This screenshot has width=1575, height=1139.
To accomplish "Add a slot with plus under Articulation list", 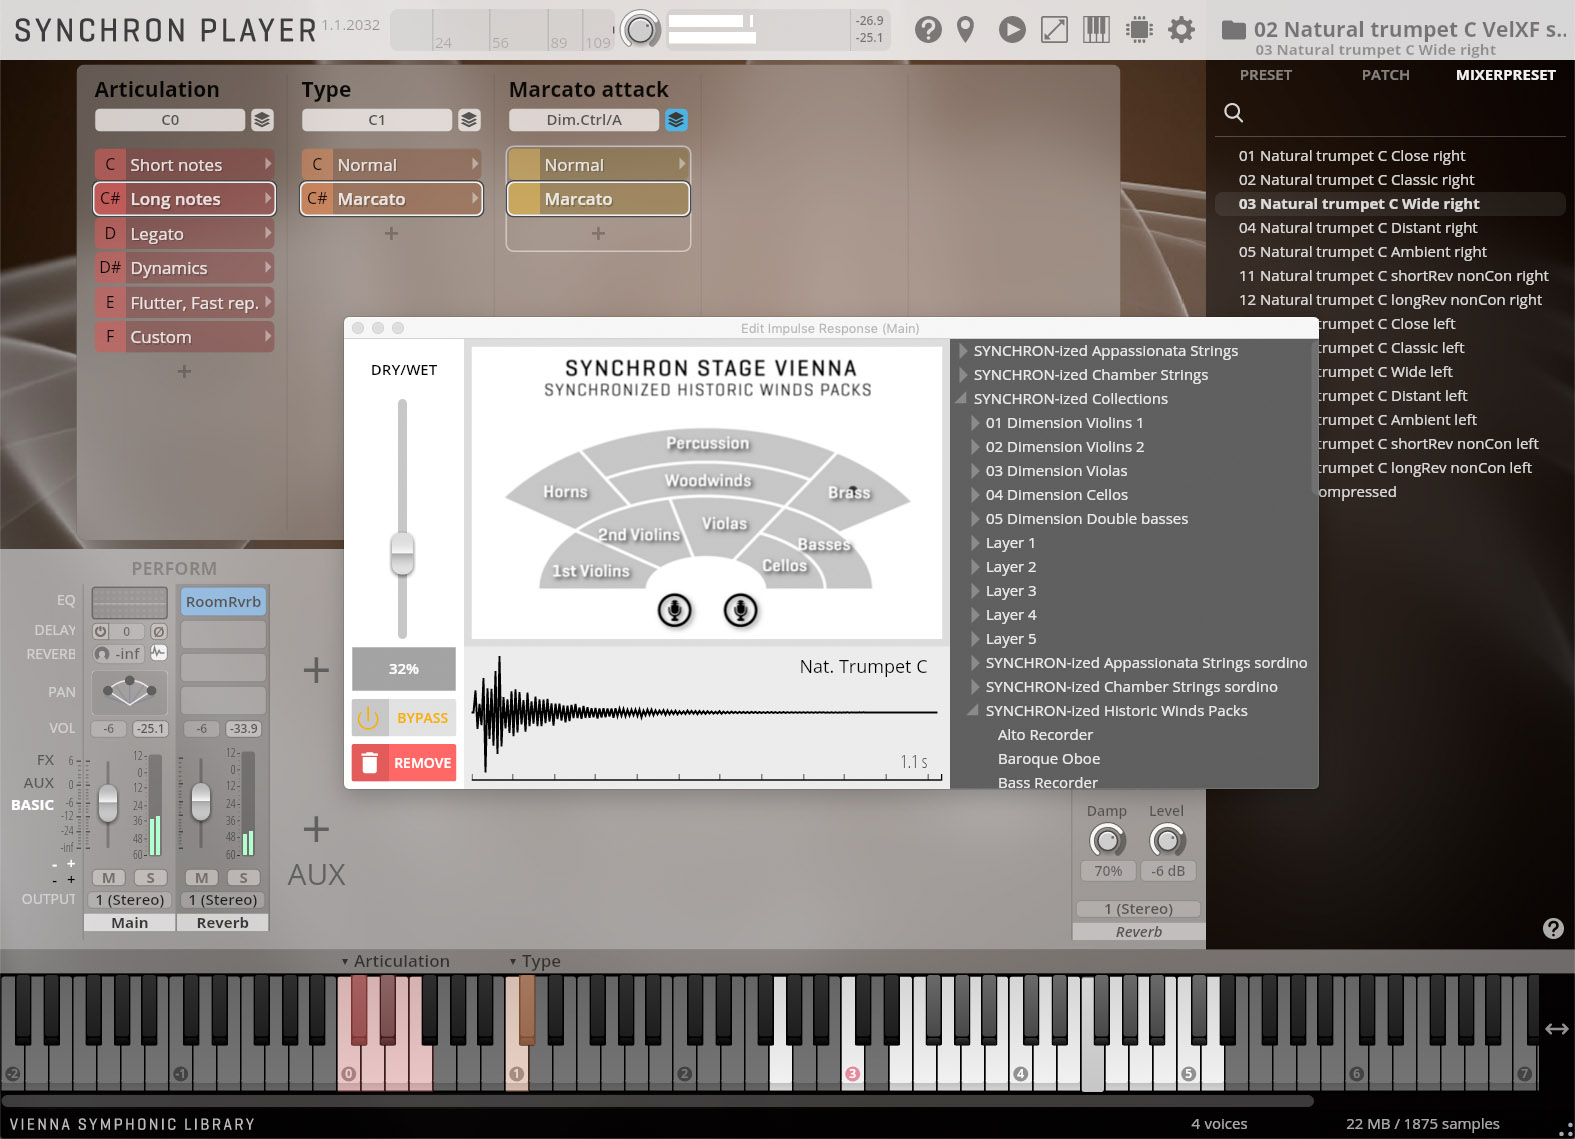I will click(184, 371).
